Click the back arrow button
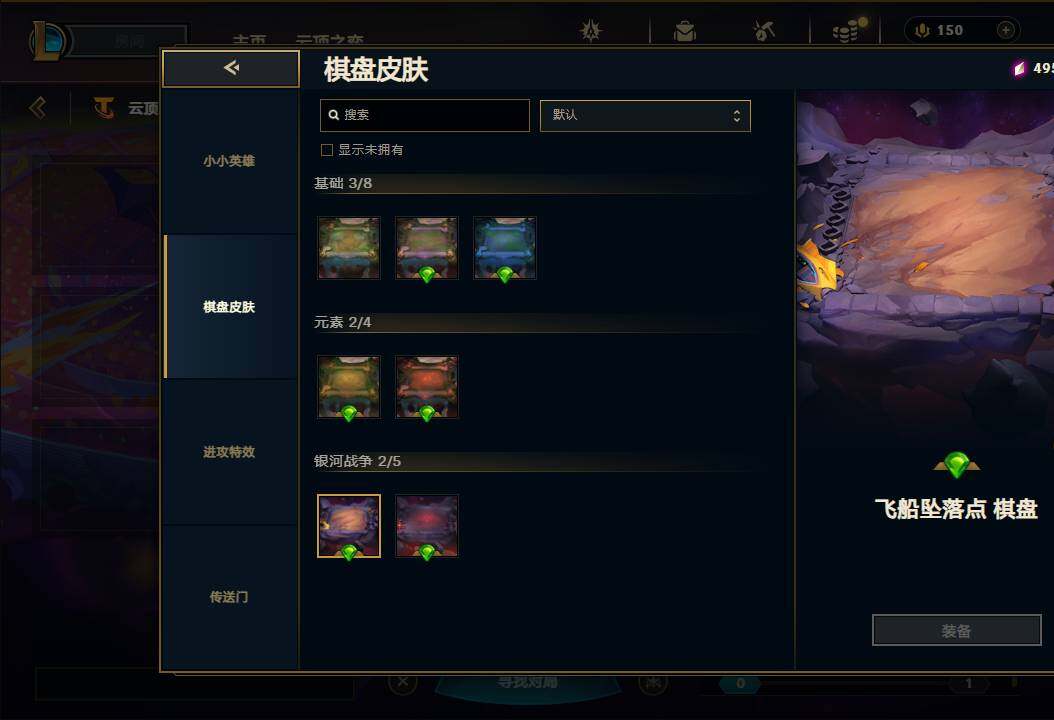 tap(231, 68)
